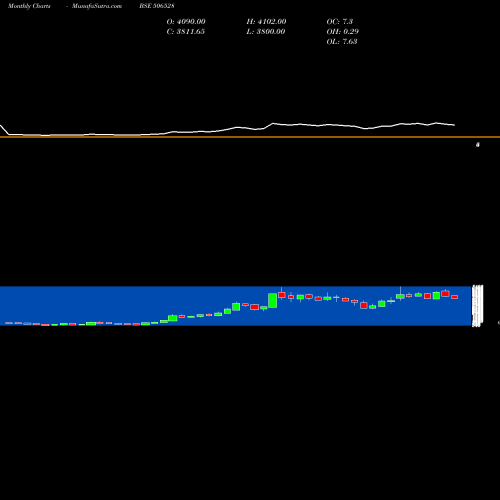Click the high value 'H: 4102.00'
This screenshot has width=500, height=500.
click(x=266, y=22)
